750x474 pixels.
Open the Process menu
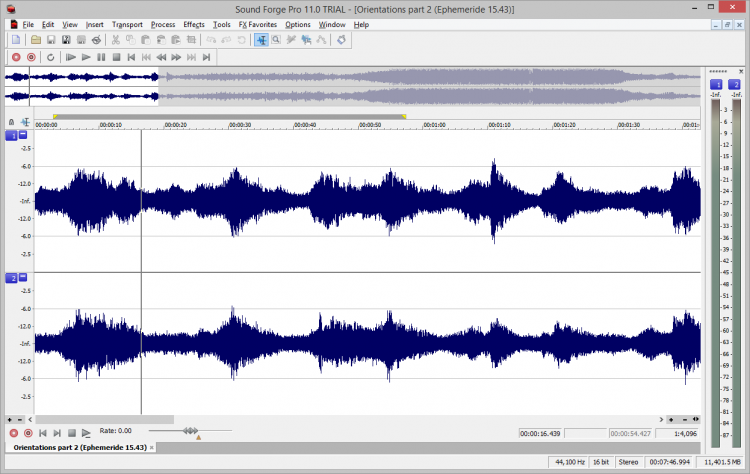[x=163, y=24]
